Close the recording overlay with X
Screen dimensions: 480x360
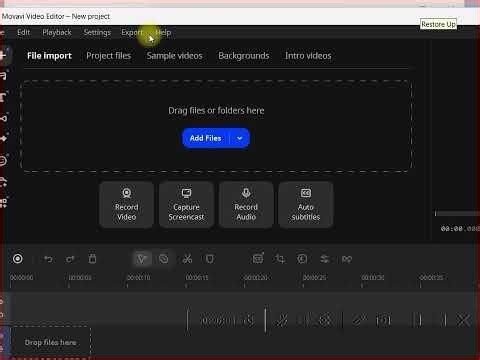pos(464,321)
